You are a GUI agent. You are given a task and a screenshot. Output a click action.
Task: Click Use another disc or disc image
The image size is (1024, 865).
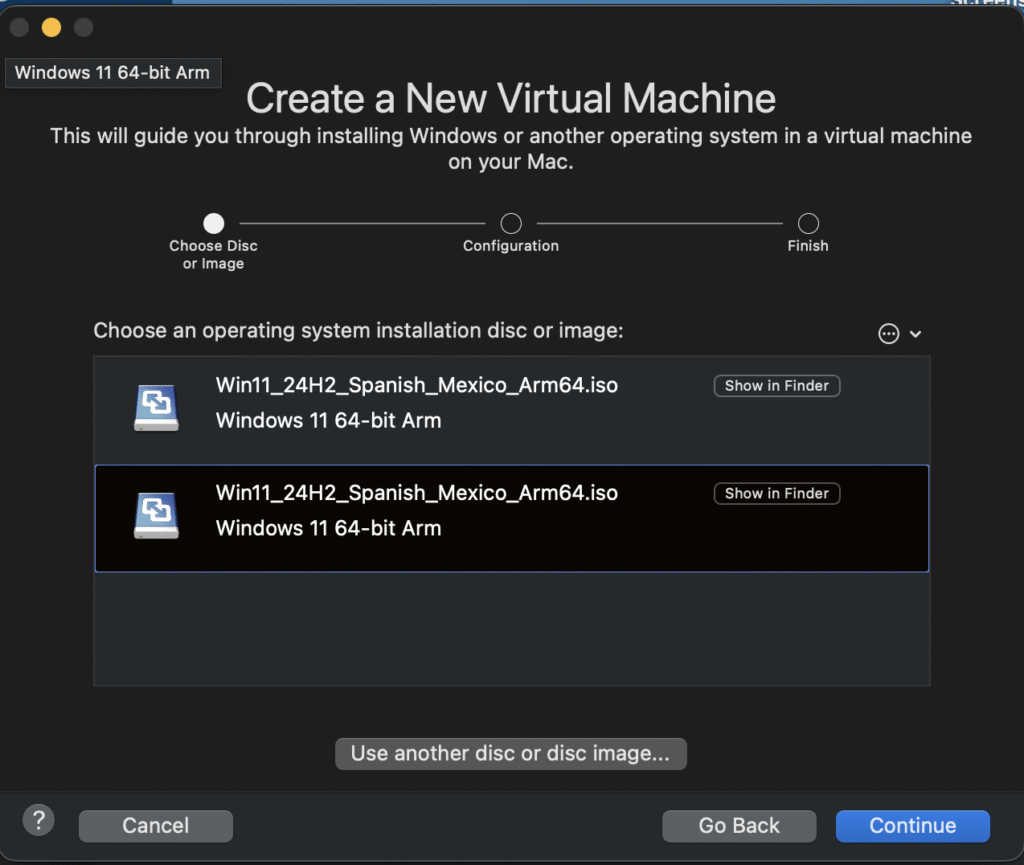[510, 753]
